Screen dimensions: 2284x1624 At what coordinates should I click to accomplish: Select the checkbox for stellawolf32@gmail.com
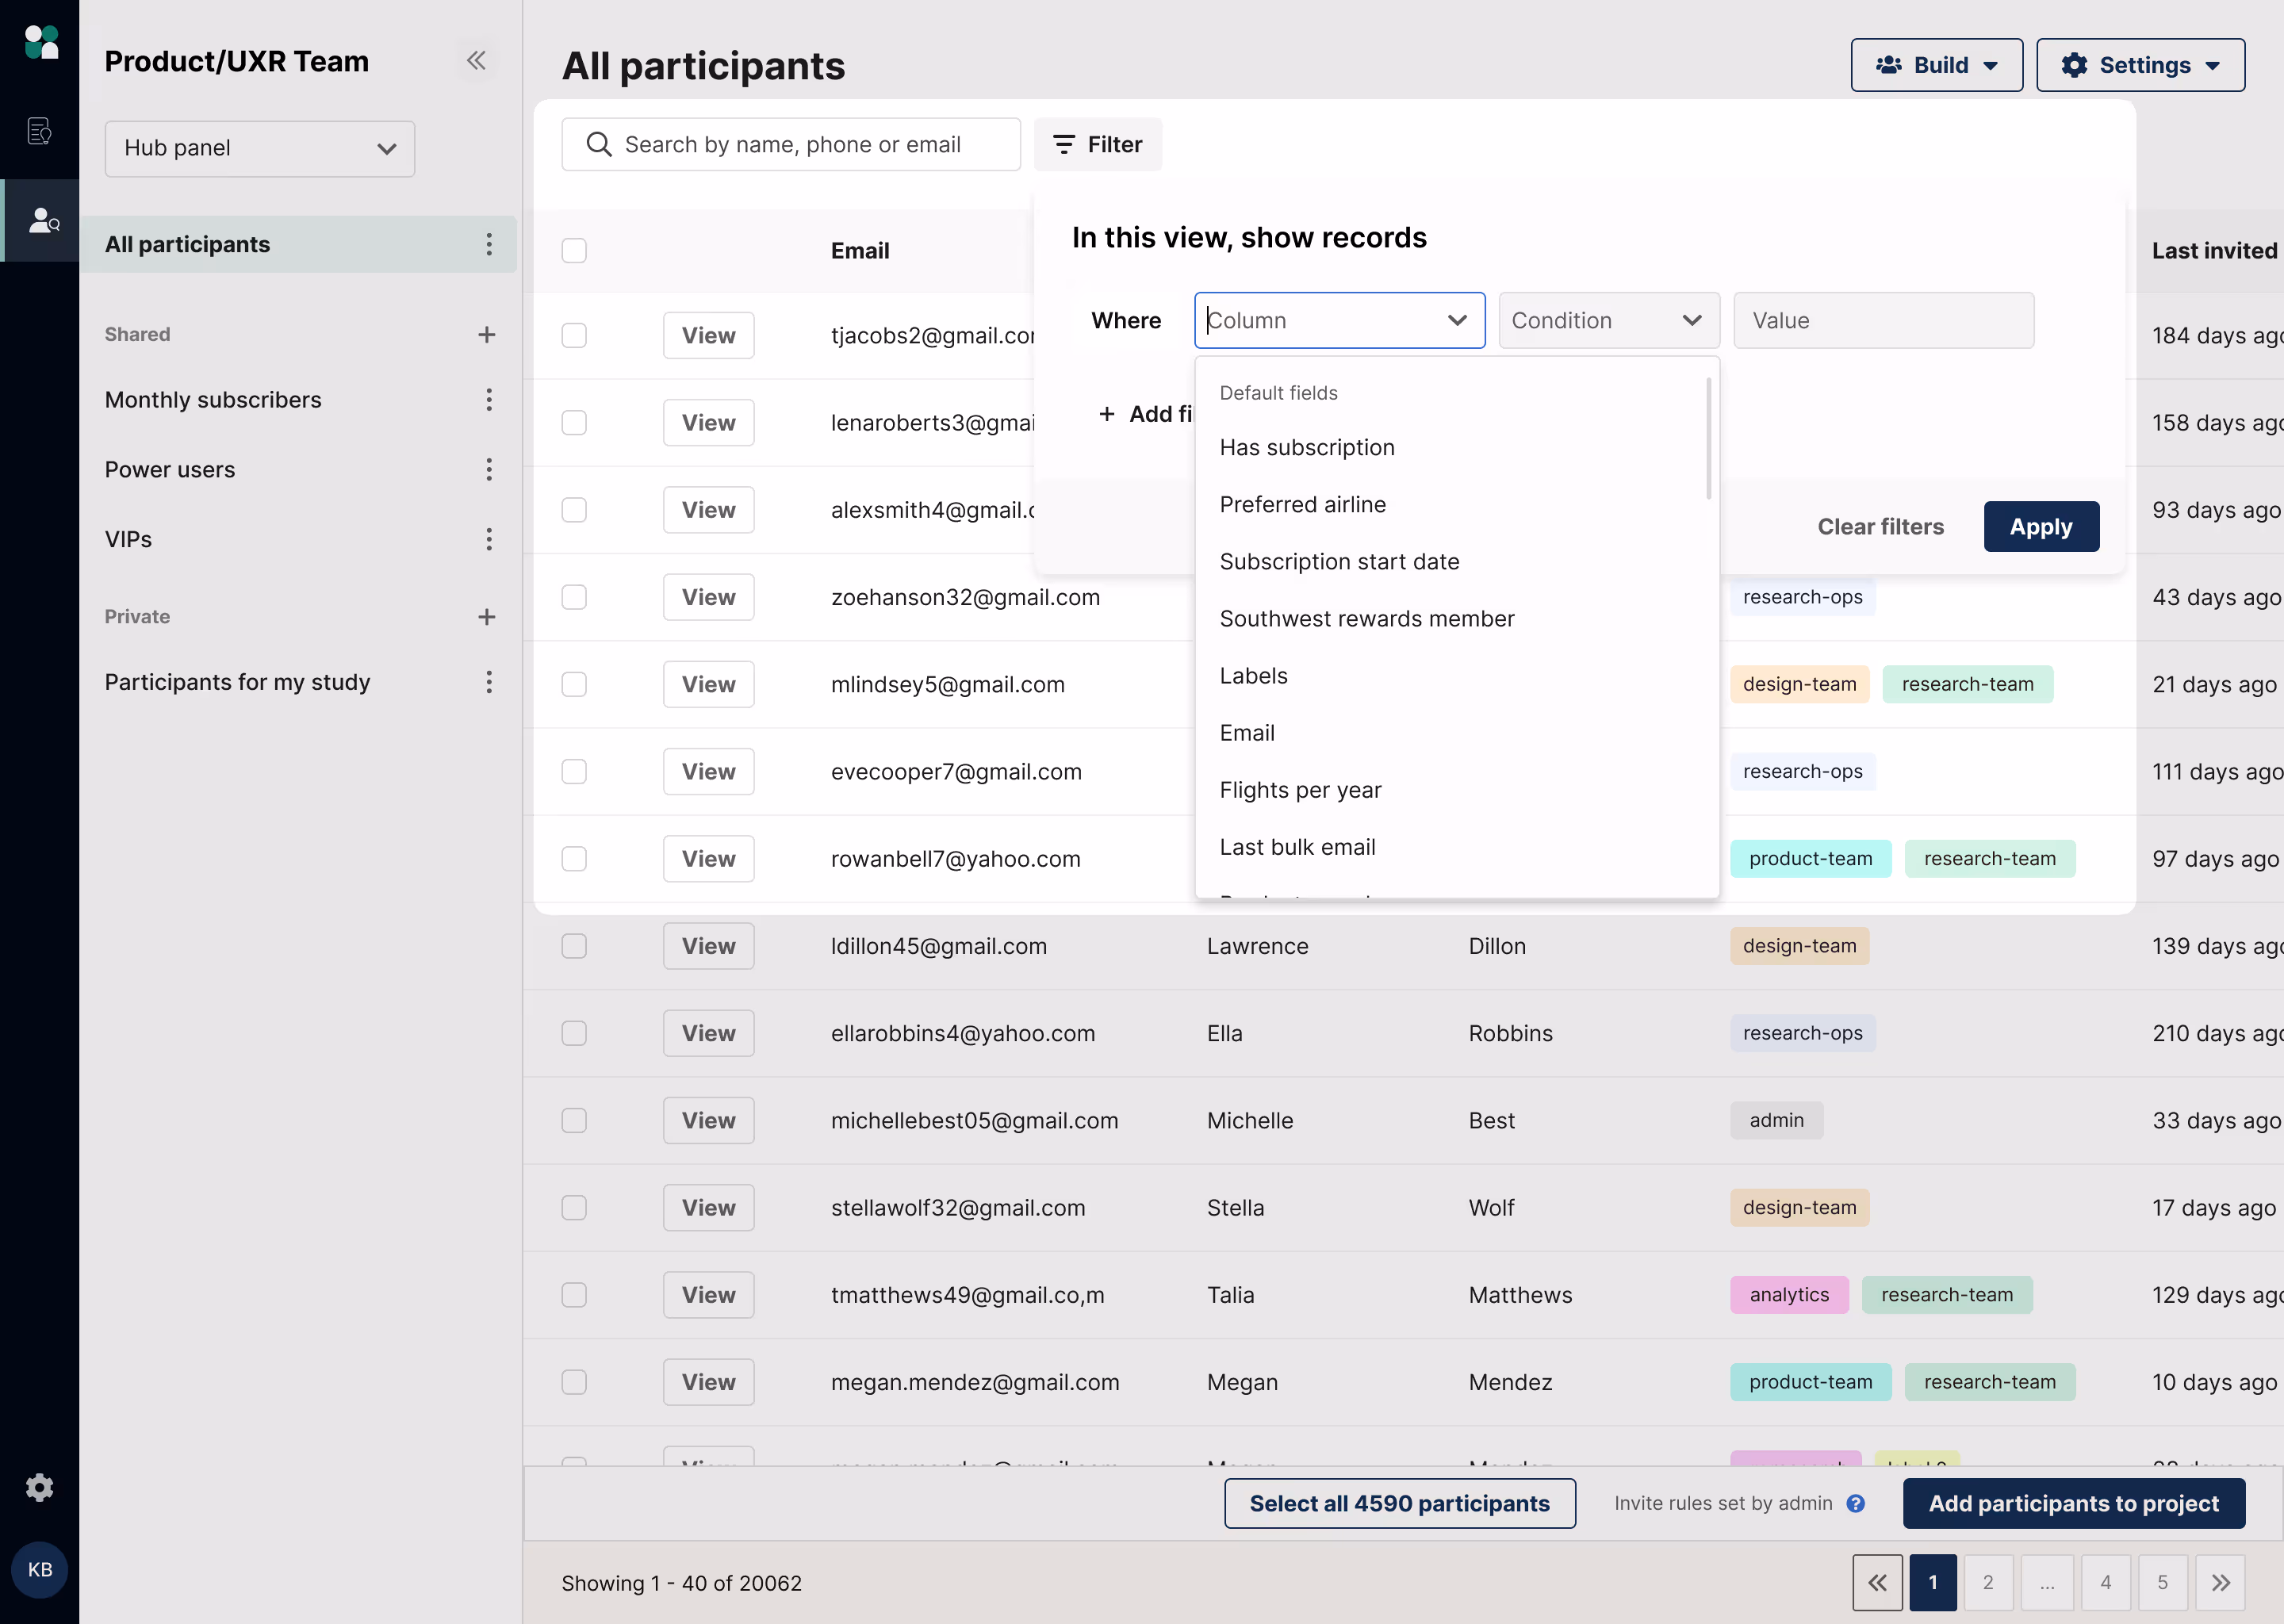tap(574, 1207)
